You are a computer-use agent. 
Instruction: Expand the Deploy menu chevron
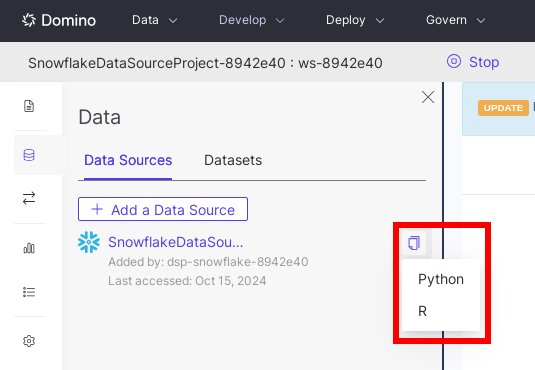click(x=380, y=21)
